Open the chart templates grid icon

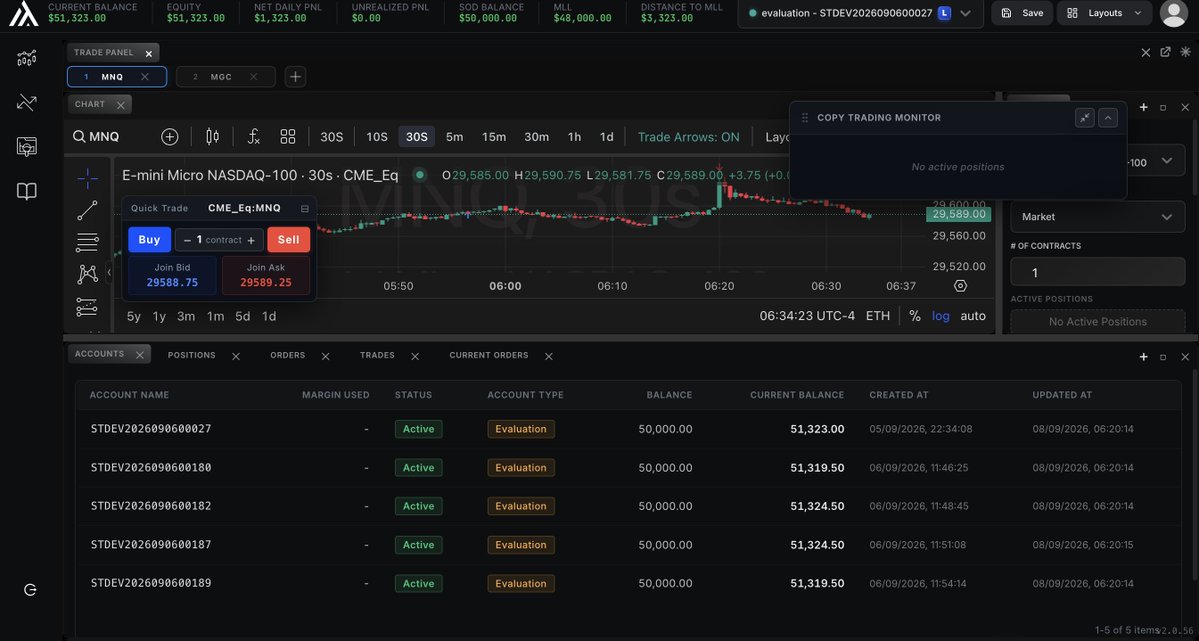[288, 137]
